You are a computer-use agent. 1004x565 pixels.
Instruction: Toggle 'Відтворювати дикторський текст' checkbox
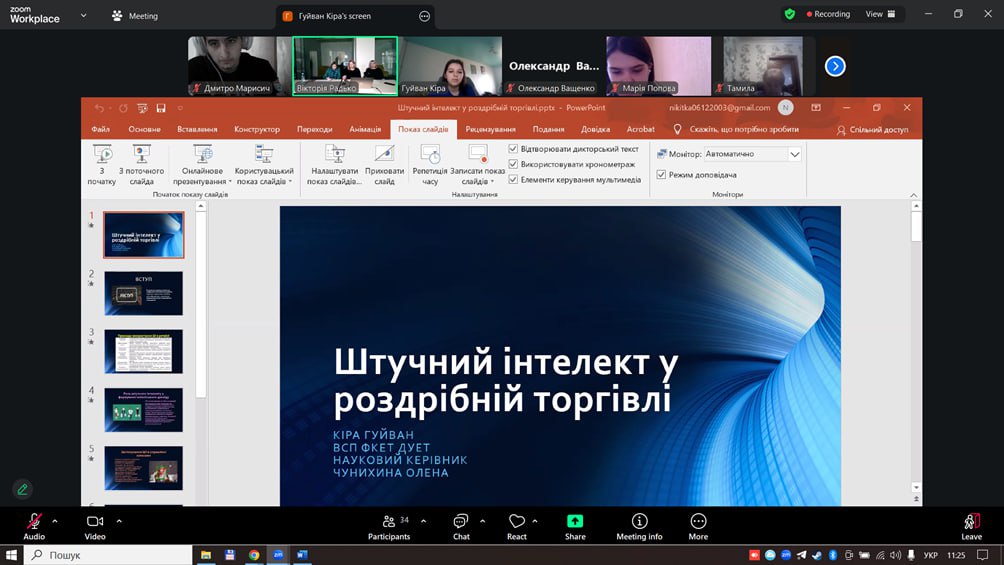coord(514,149)
